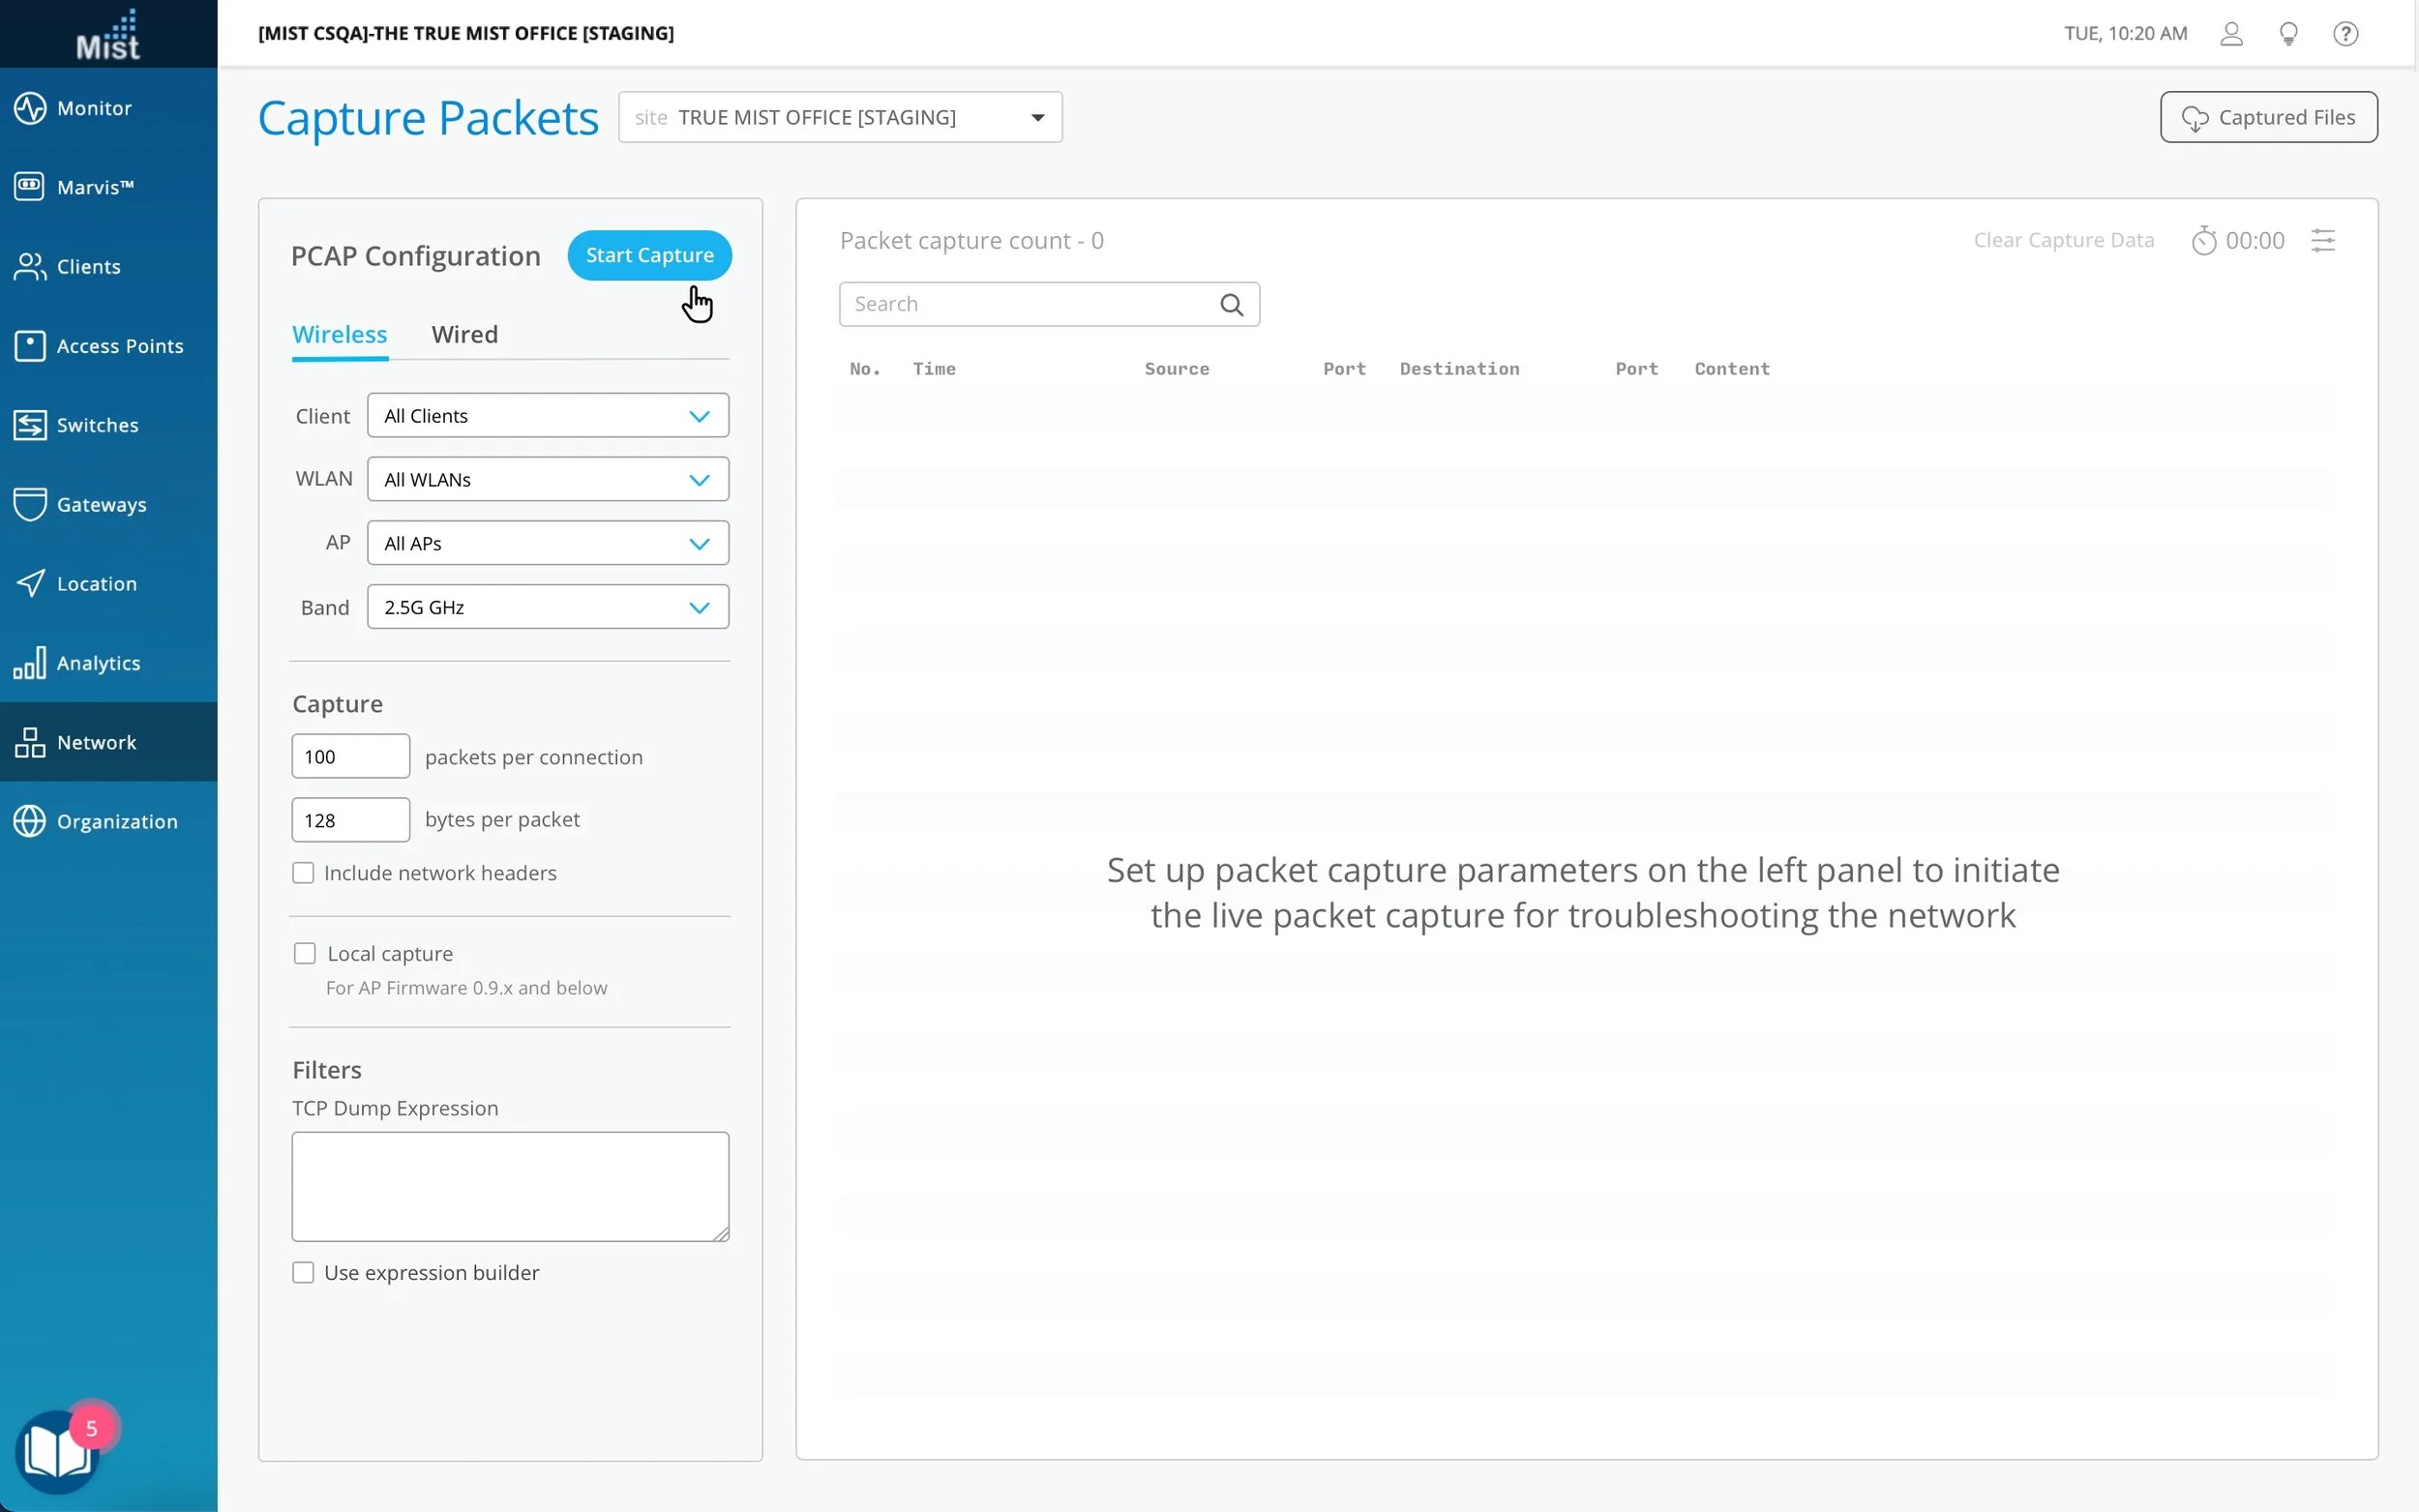Image resolution: width=2419 pixels, height=1512 pixels.
Task: Open the Marvis sidebar icon
Action: tap(29, 187)
